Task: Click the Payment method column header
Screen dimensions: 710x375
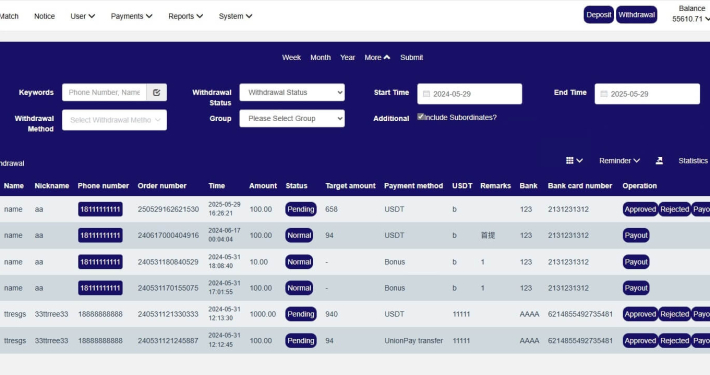Action: (x=413, y=186)
